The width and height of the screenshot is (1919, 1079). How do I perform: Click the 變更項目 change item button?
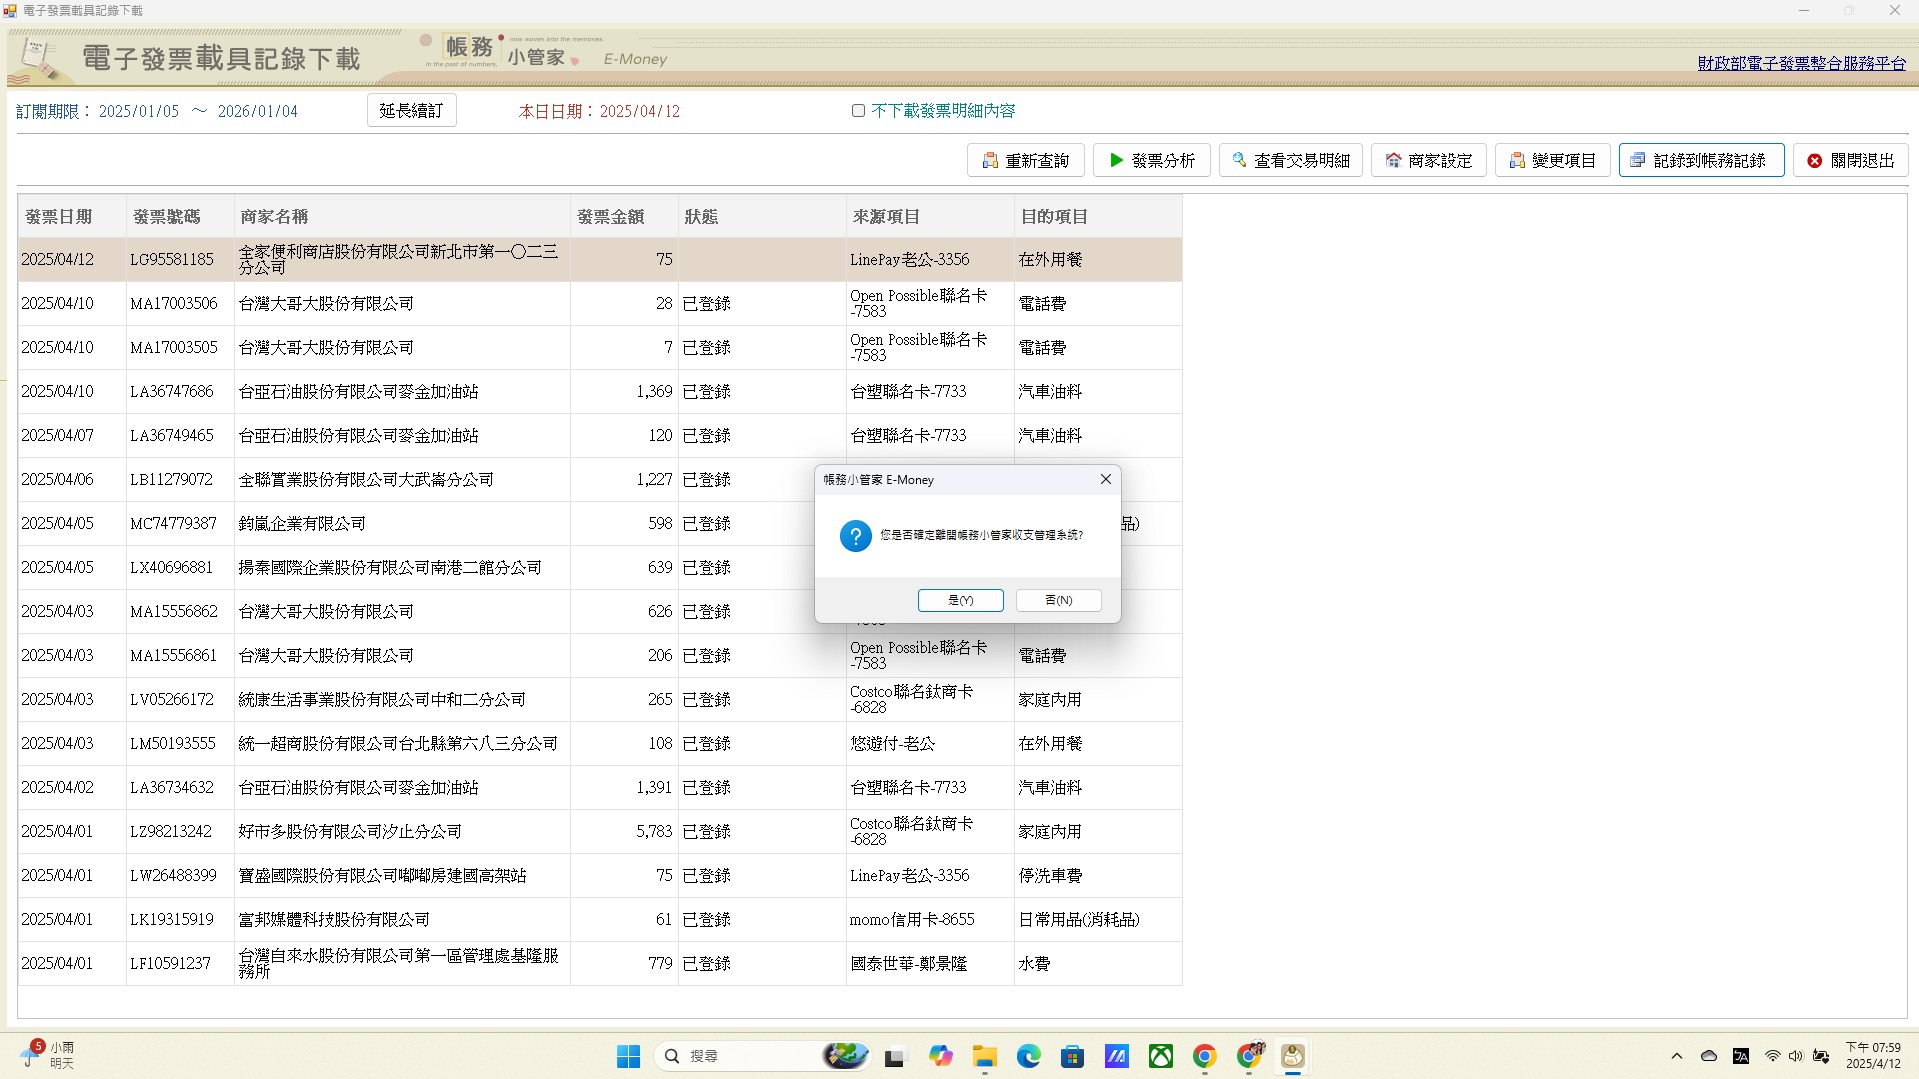click(1553, 160)
